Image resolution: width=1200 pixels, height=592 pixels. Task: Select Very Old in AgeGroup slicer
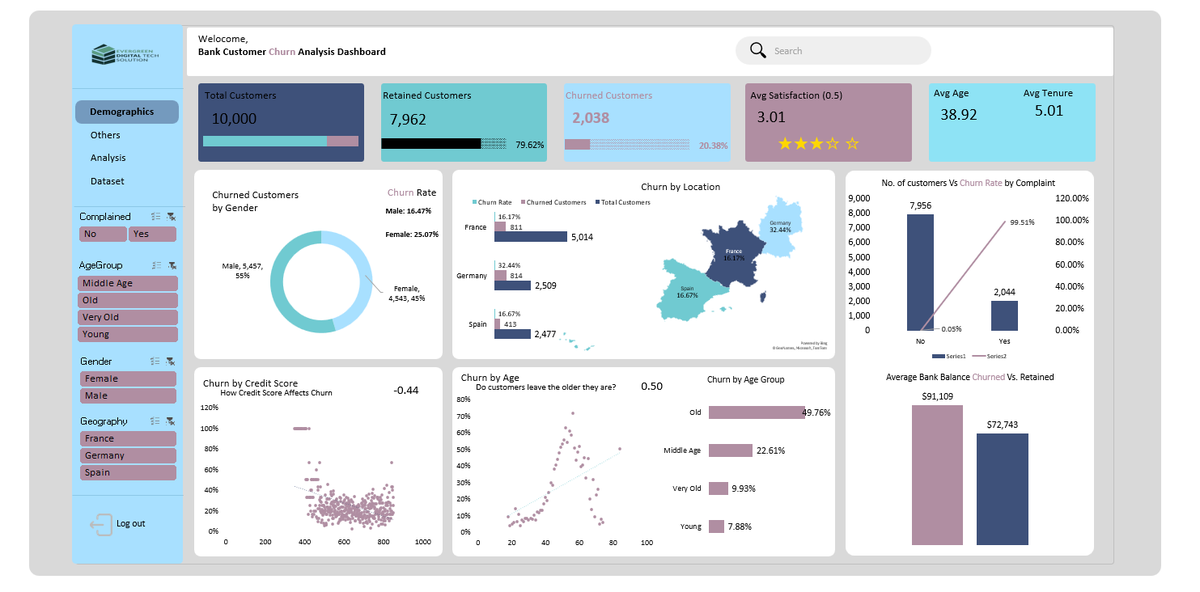(x=128, y=317)
